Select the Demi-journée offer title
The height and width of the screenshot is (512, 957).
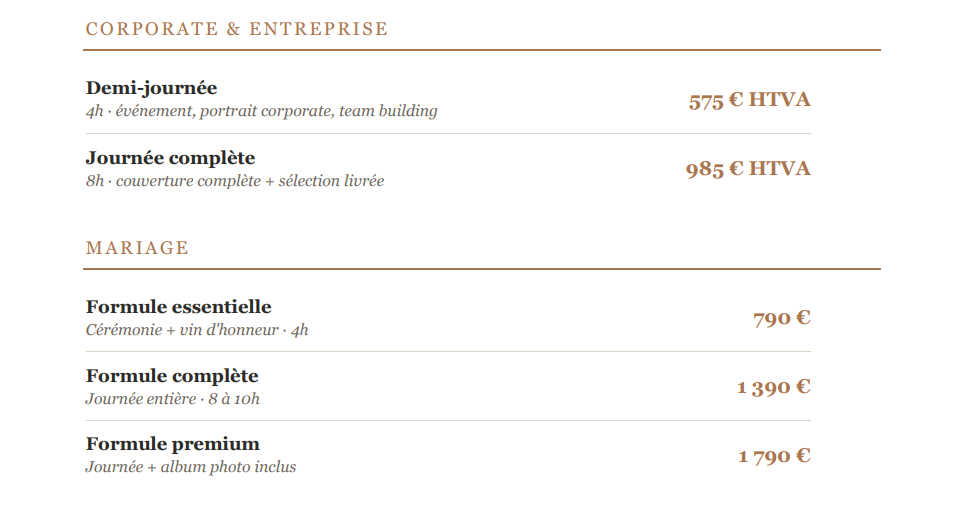tap(151, 88)
